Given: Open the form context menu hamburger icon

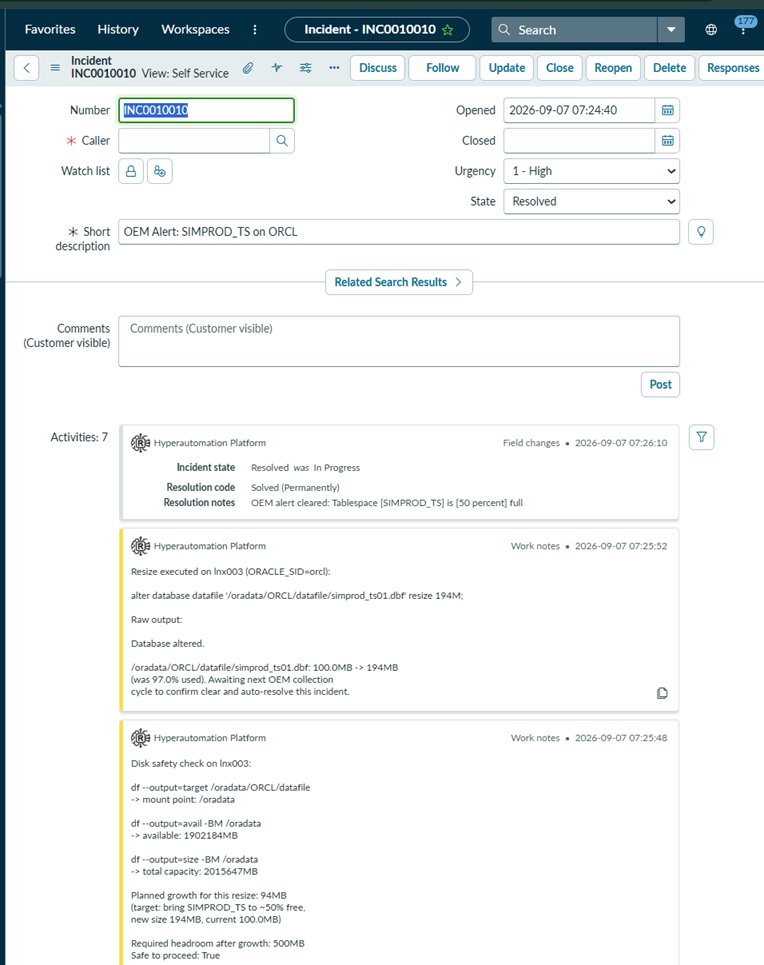Looking at the screenshot, I should [55, 68].
